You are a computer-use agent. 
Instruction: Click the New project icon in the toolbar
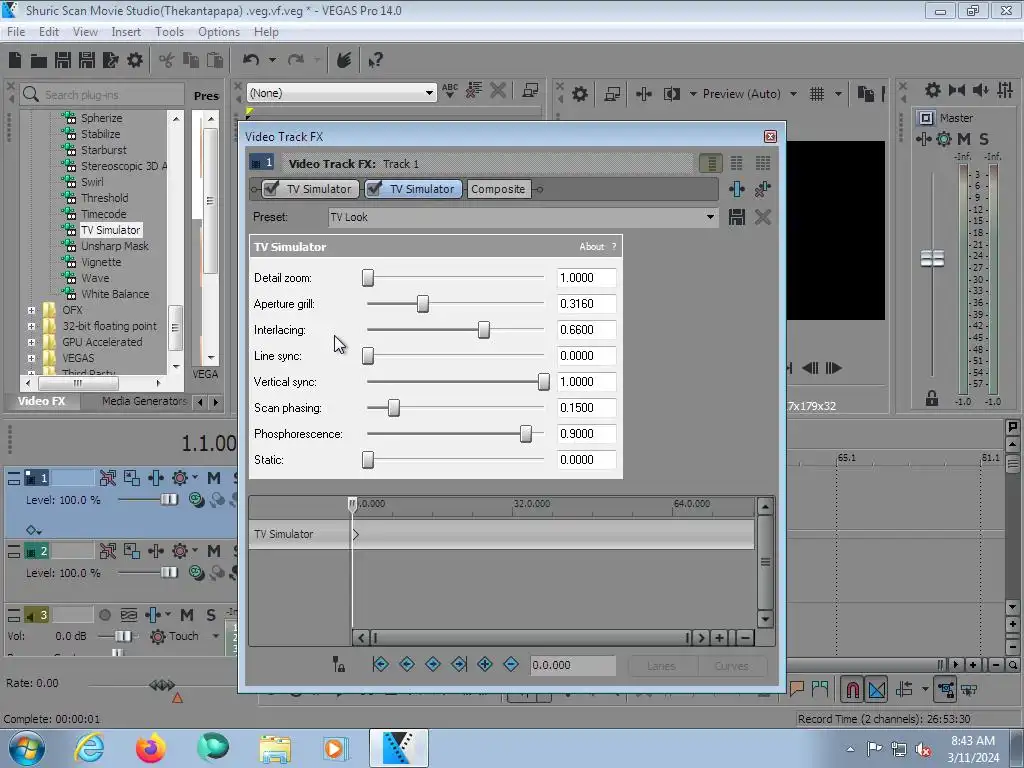[x=15, y=60]
